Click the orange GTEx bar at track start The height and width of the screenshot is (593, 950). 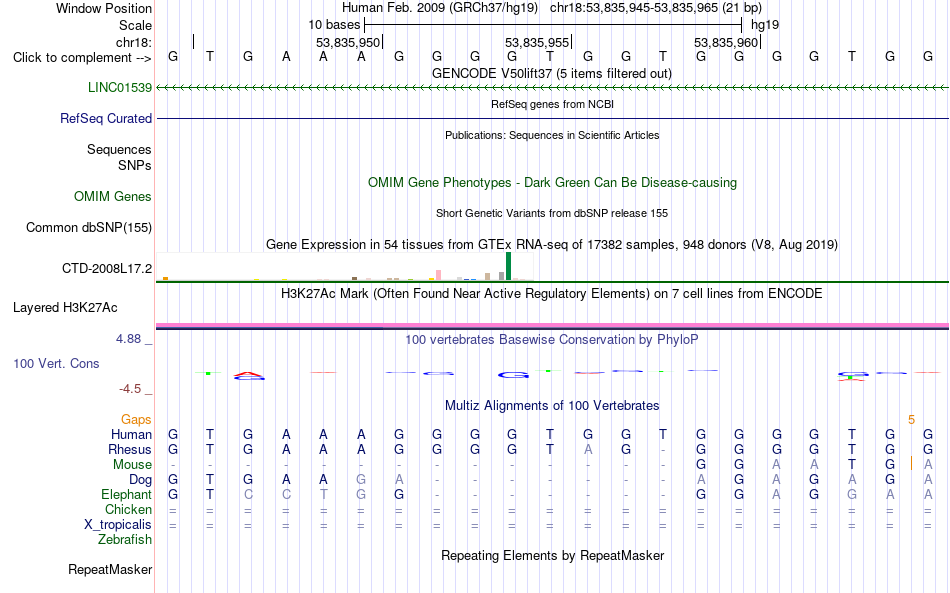(165, 279)
